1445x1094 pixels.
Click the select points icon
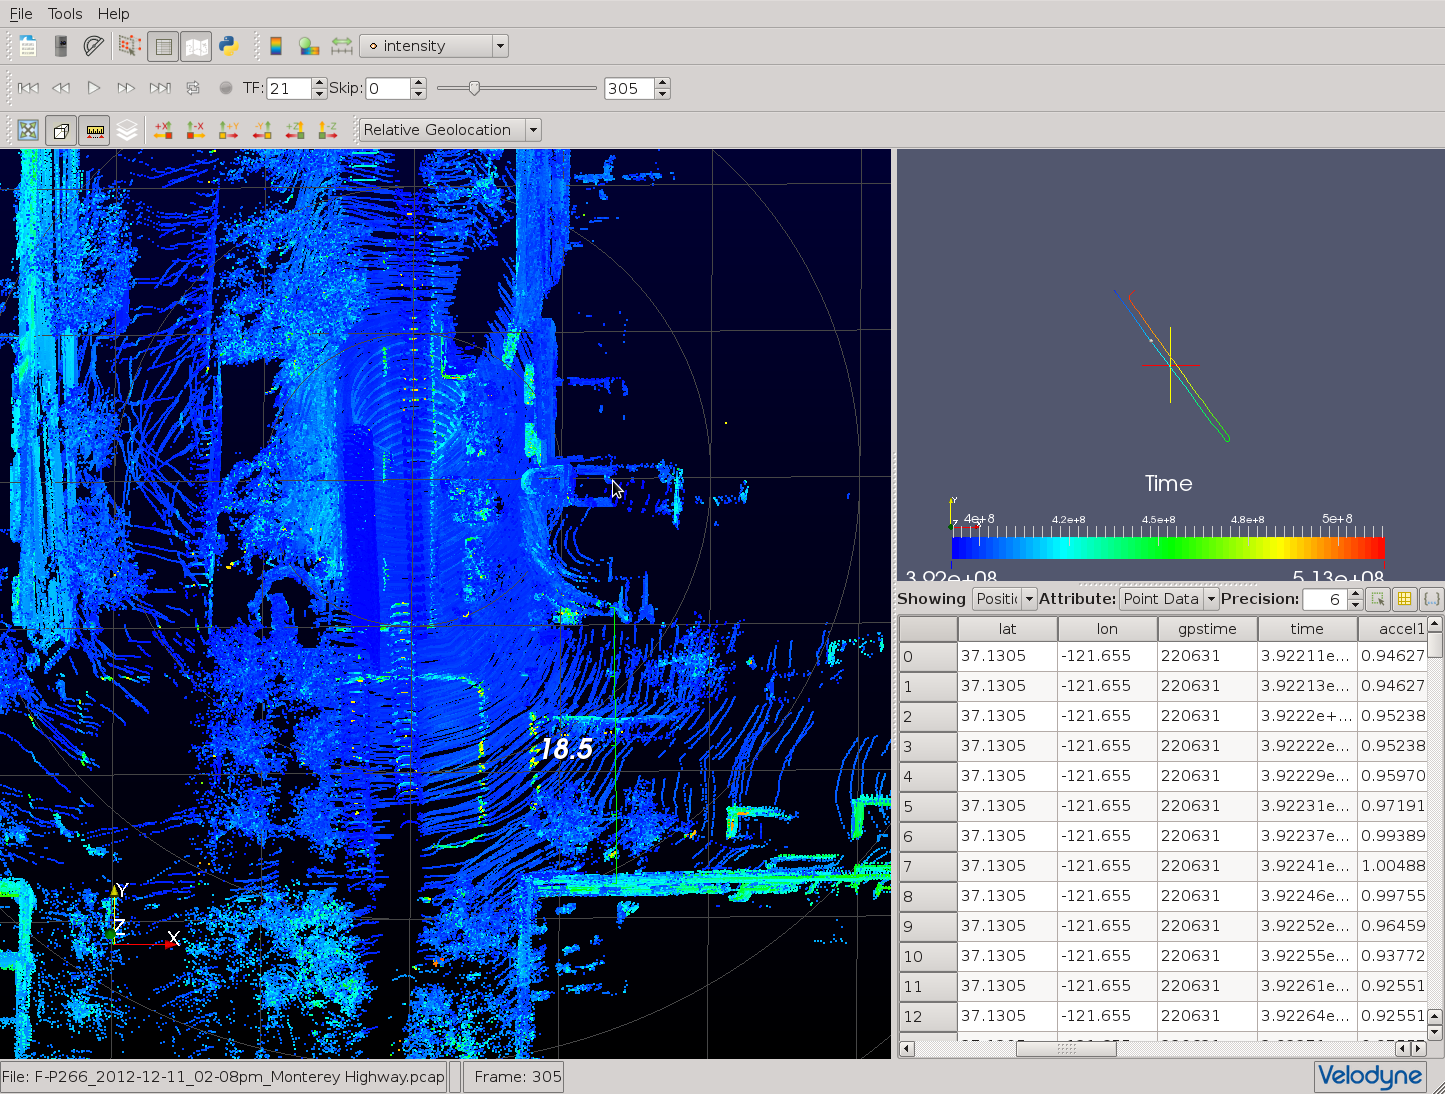point(129,46)
